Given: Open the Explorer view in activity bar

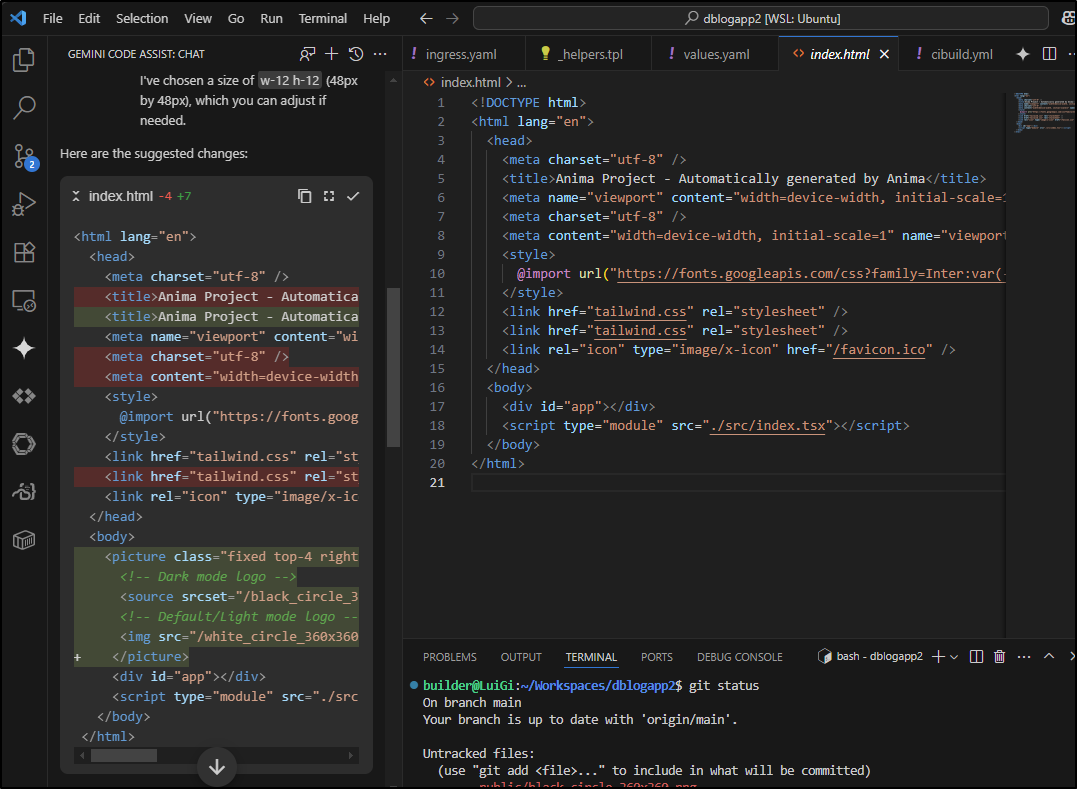Looking at the screenshot, I should point(24,60).
